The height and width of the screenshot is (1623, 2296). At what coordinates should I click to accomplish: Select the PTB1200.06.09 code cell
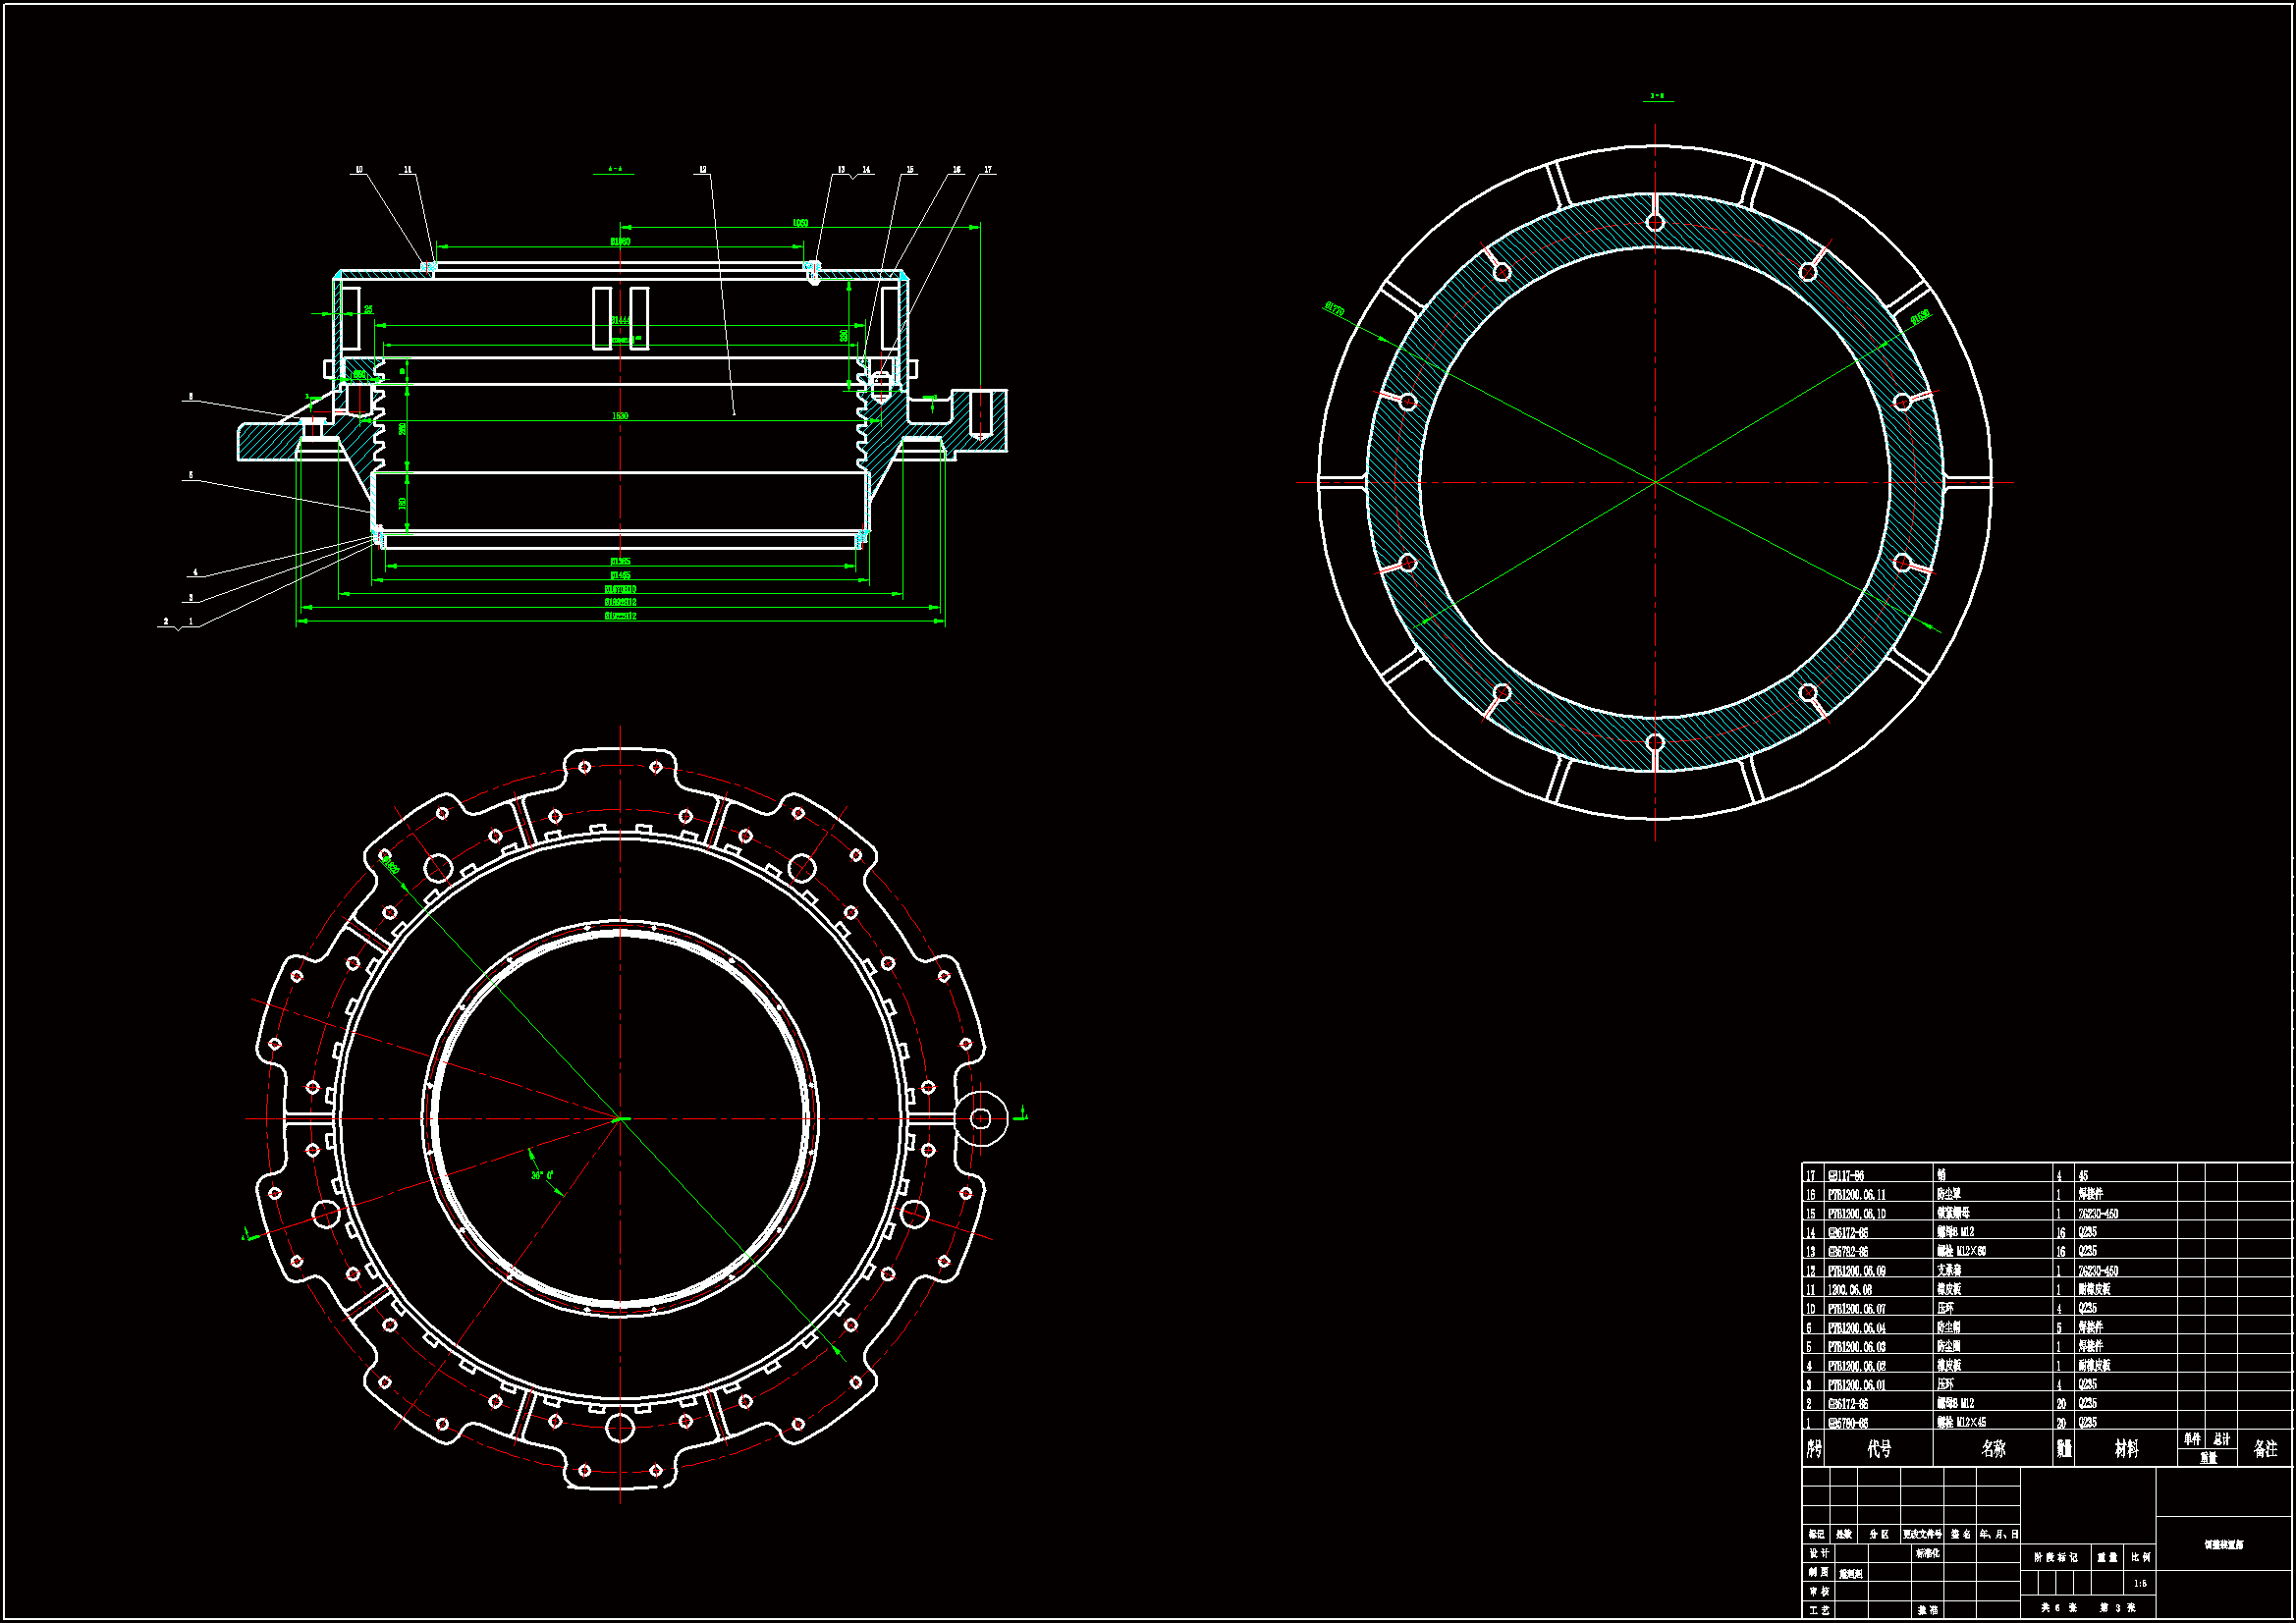(x=1857, y=1271)
